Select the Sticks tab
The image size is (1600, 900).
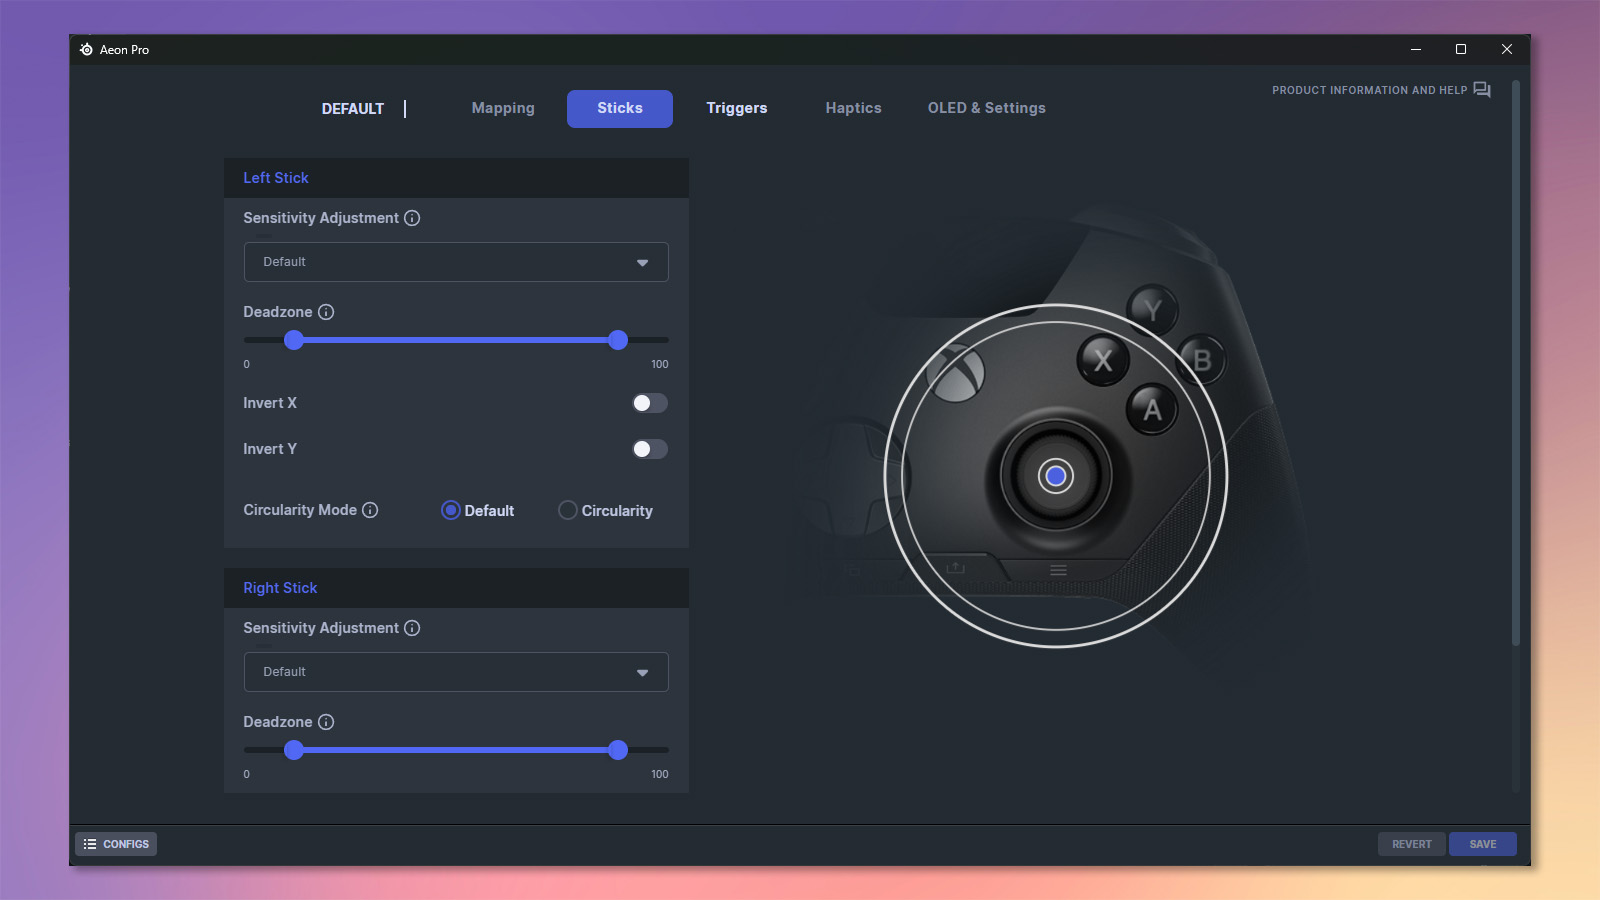(x=620, y=108)
